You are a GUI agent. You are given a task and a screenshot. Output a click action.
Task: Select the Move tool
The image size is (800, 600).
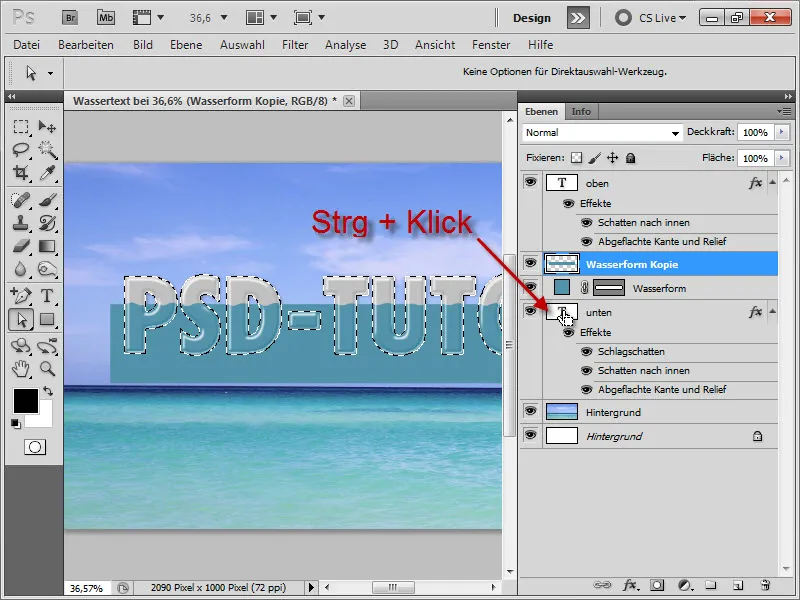point(47,126)
